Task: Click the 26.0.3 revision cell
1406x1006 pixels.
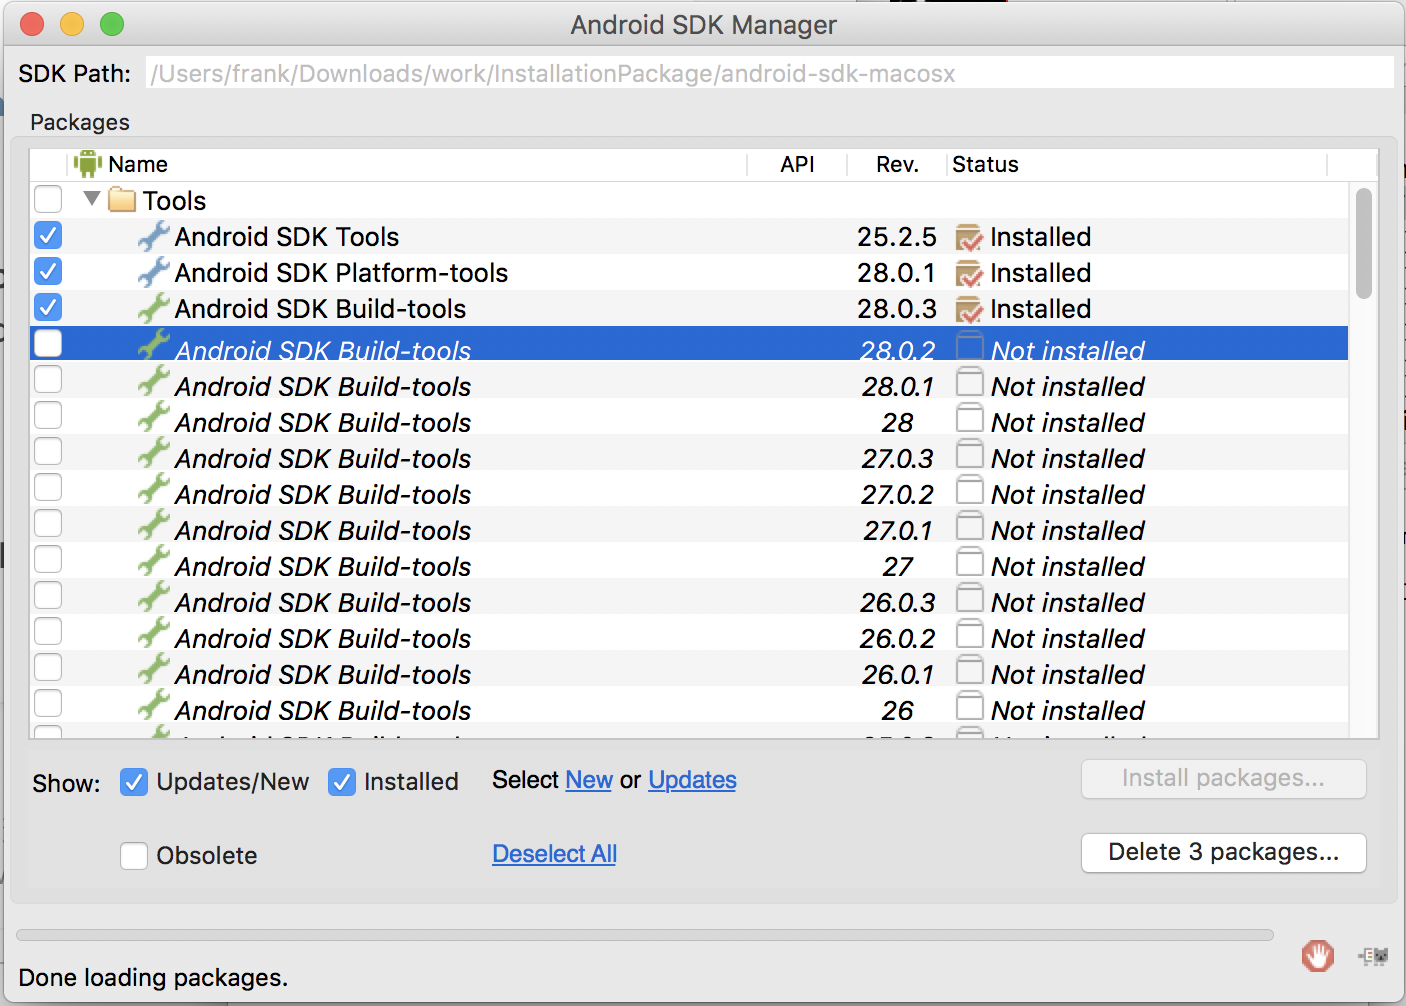Action: coord(897,603)
